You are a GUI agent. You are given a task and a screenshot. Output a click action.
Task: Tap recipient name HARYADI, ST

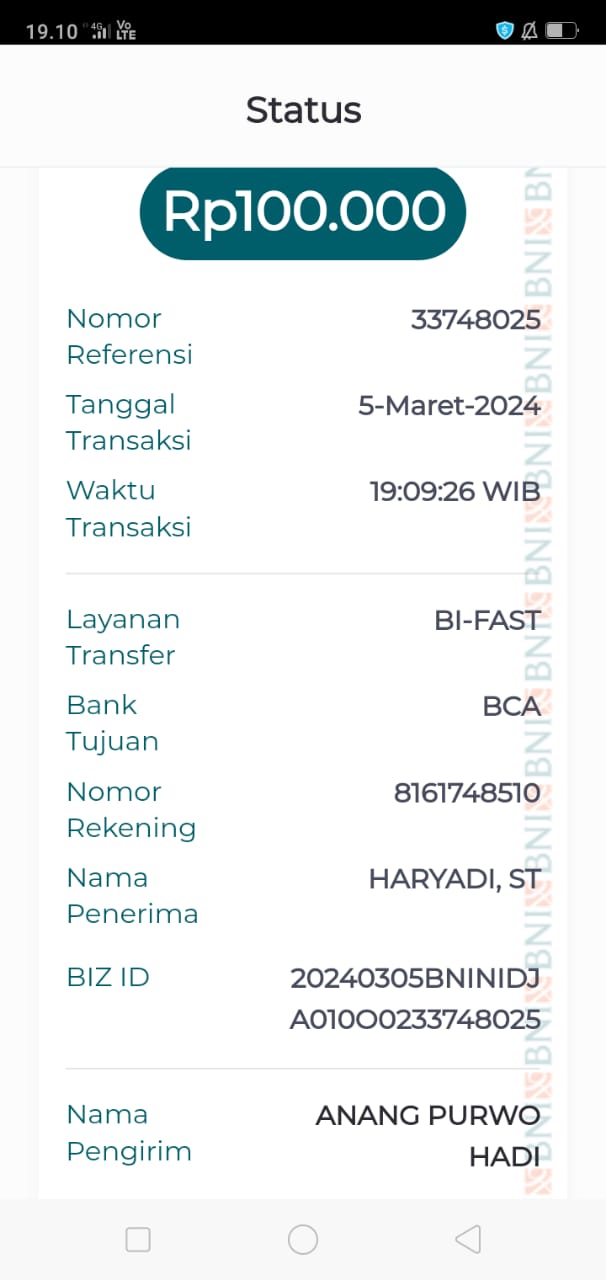point(454,879)
